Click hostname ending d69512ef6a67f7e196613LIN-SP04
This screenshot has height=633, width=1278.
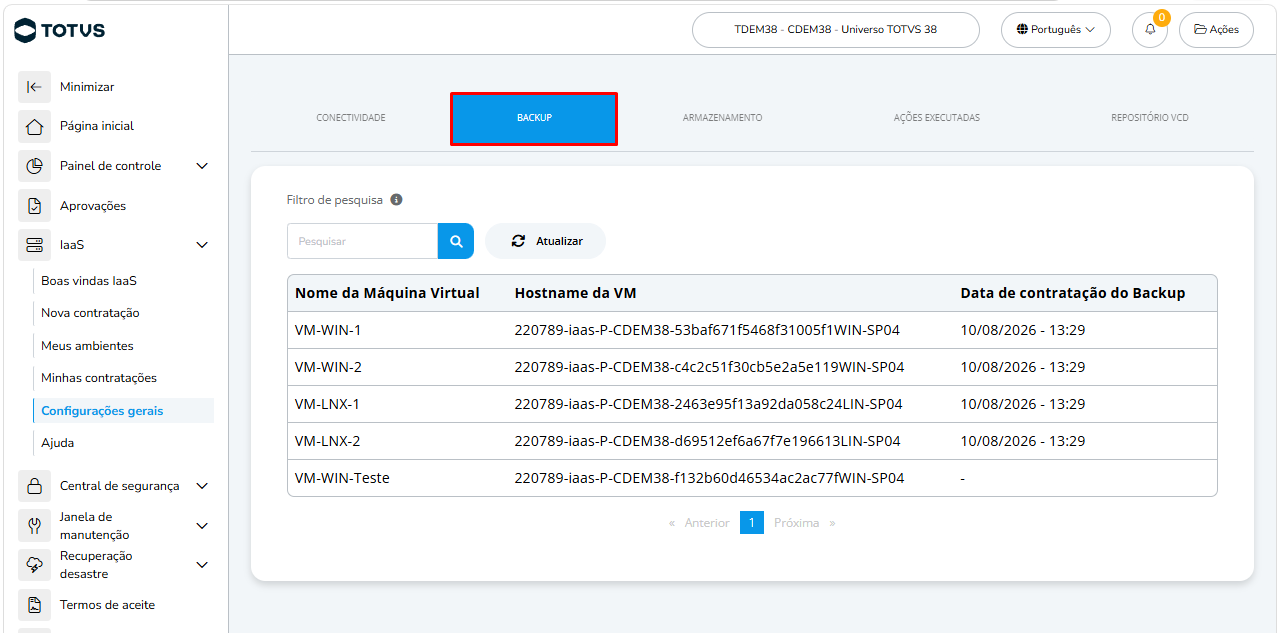coord(707,441)
